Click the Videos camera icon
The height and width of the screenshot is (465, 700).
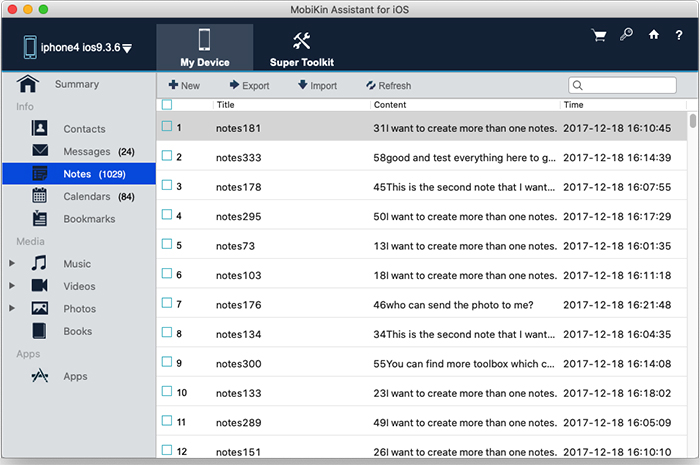(x=40, y=285)
